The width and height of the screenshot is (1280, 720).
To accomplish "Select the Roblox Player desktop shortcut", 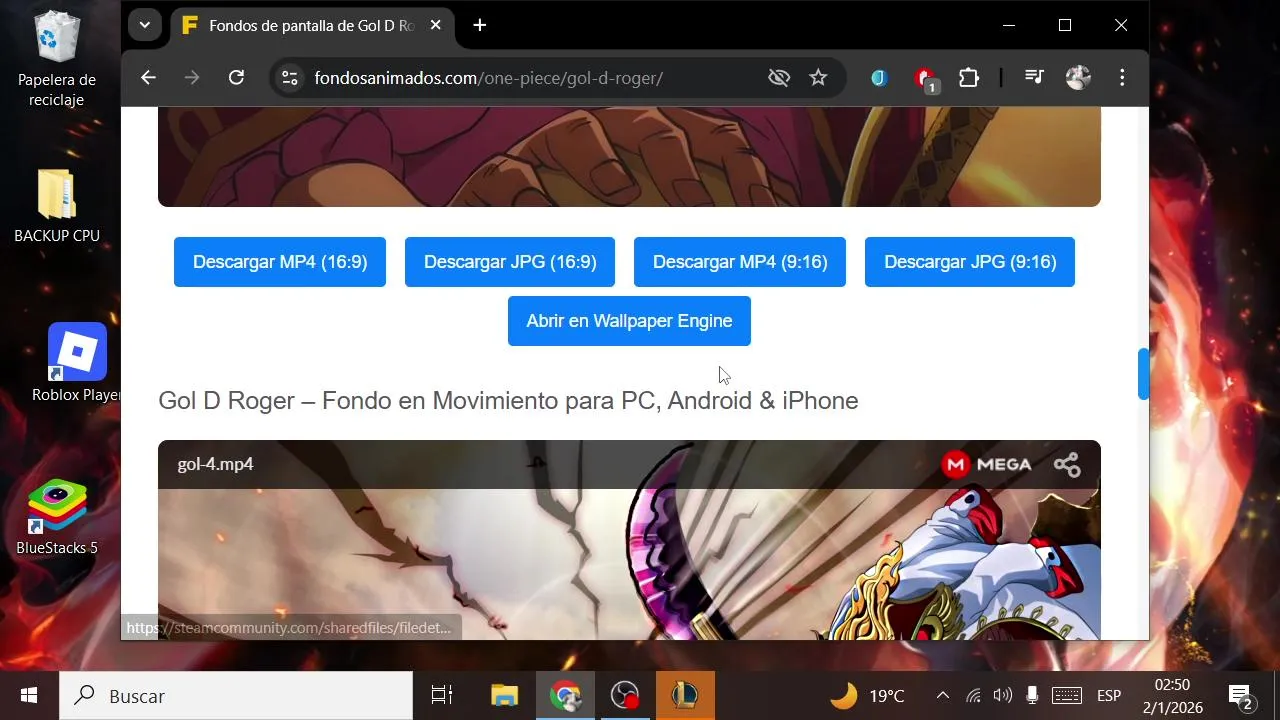I will click(x=76, y=363).
